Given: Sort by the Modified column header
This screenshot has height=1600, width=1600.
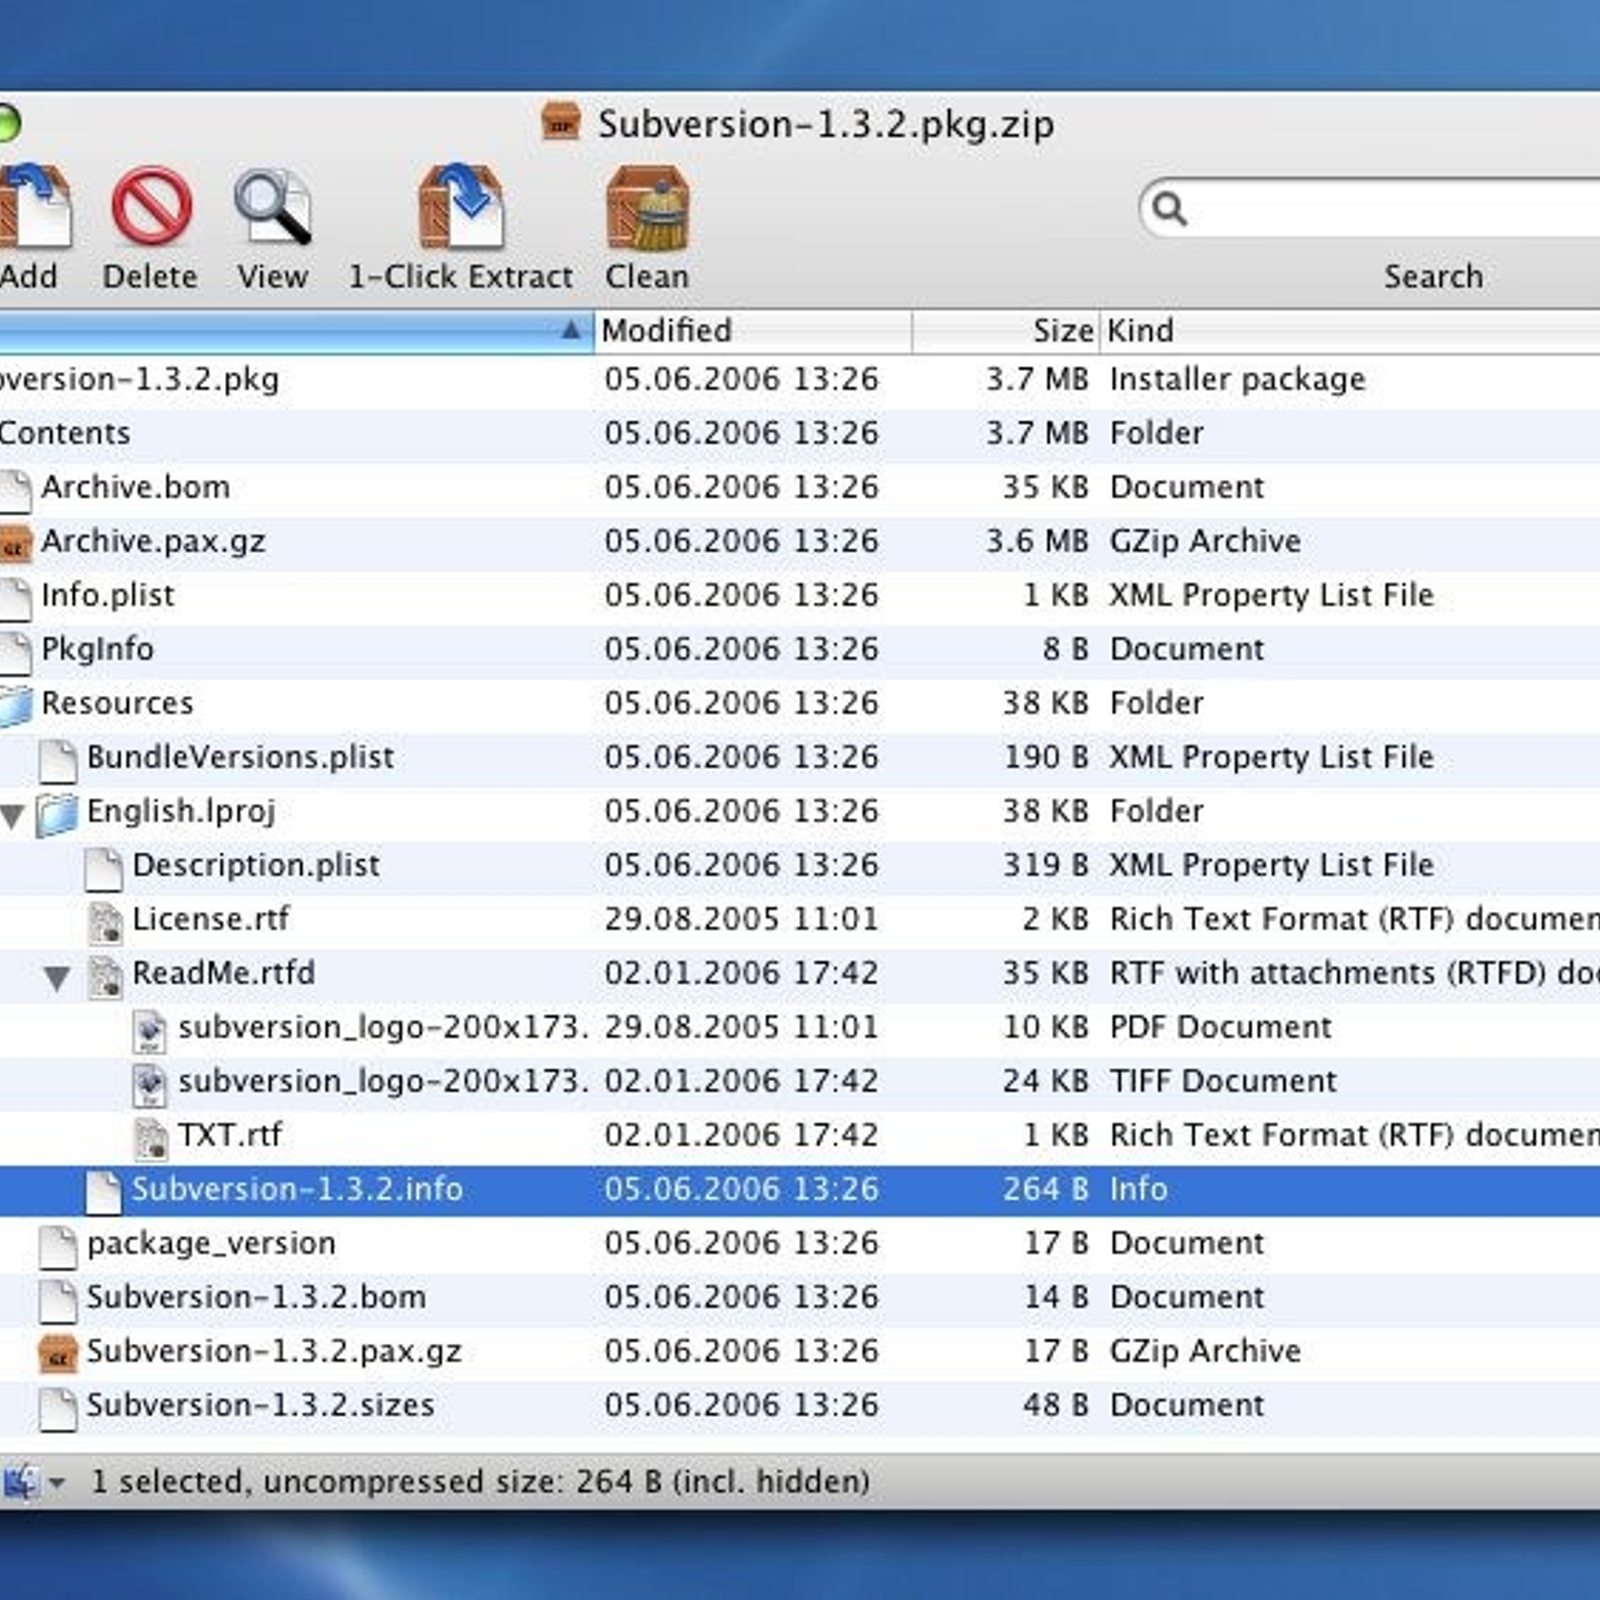Looking at the screenshot, I should tap(752, 331).
